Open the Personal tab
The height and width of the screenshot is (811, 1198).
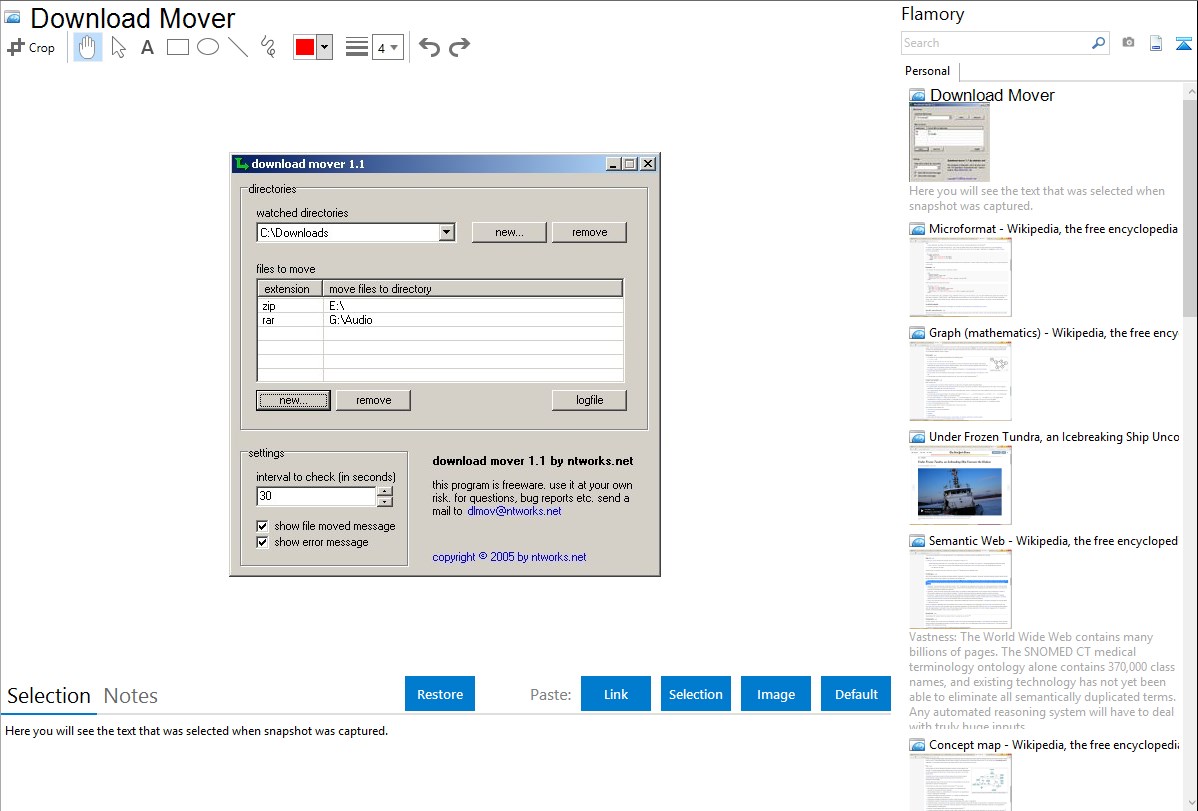pyautogui.click(x=928, y=71)
